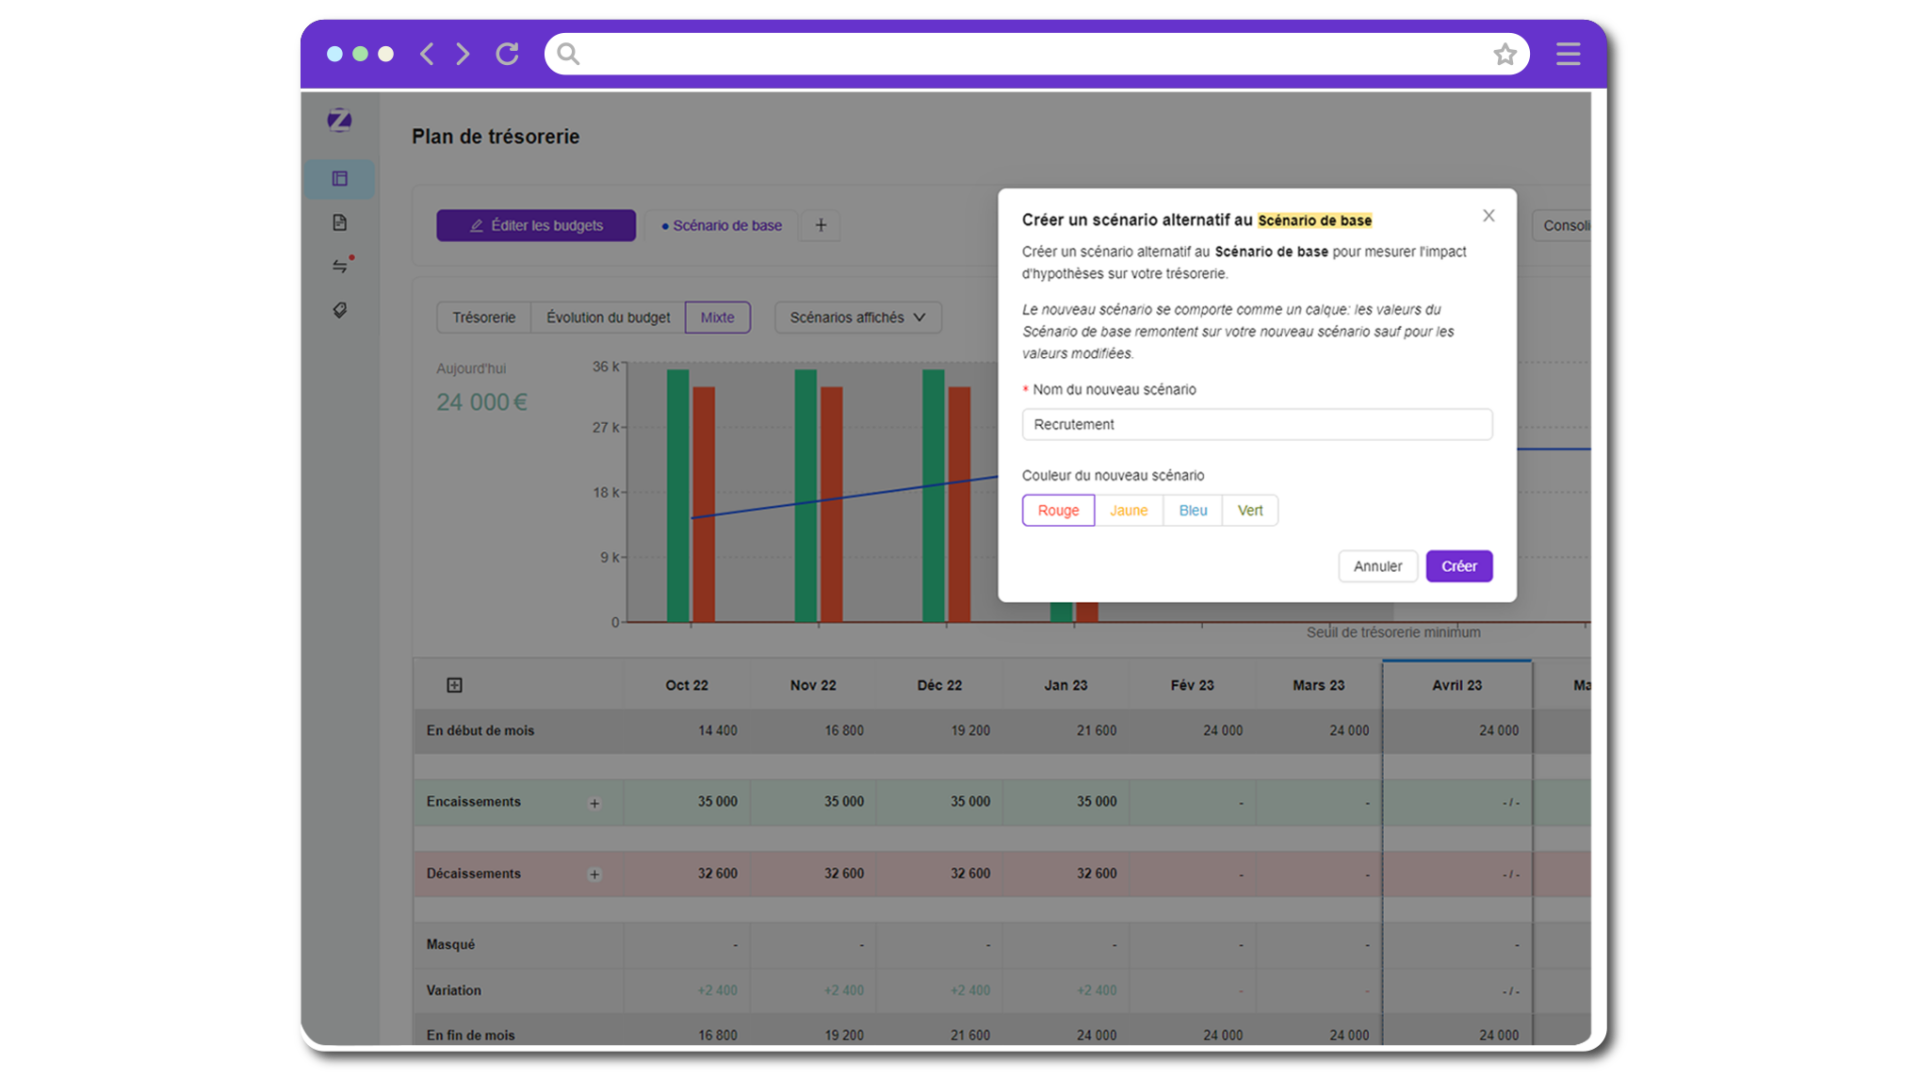Viewport: 1920px width, 1078px height.
Task: Select Vert as scenario color
Action: click(x=1250, y=511)
